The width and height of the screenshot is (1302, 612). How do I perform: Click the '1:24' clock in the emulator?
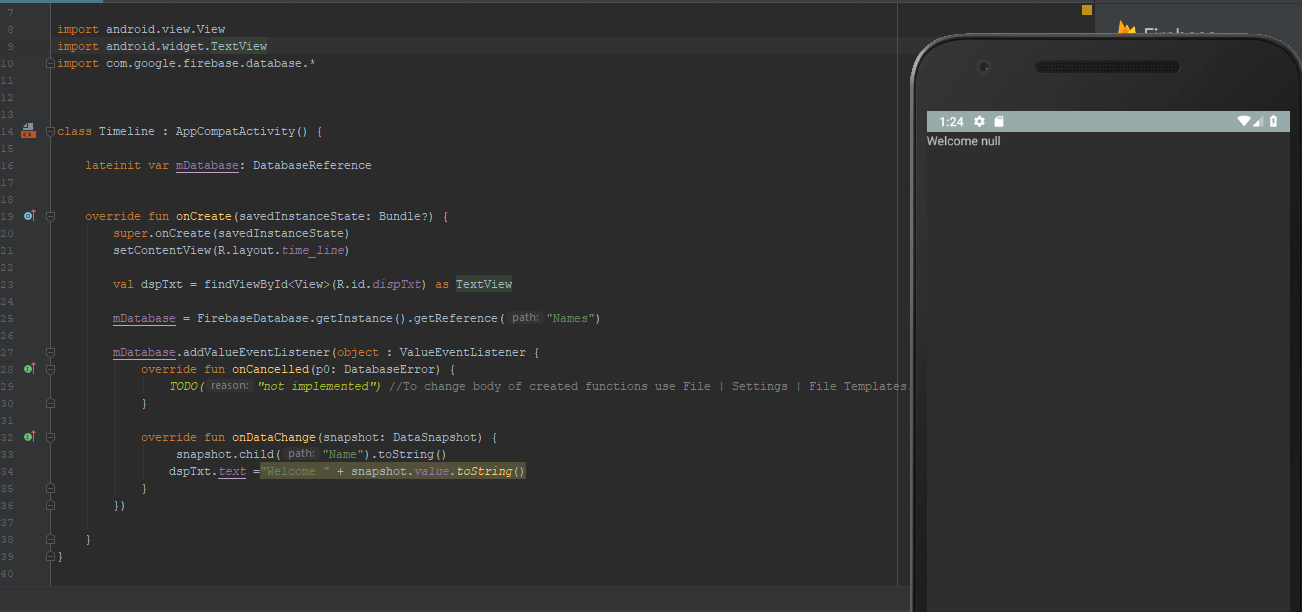click(951, 122)
